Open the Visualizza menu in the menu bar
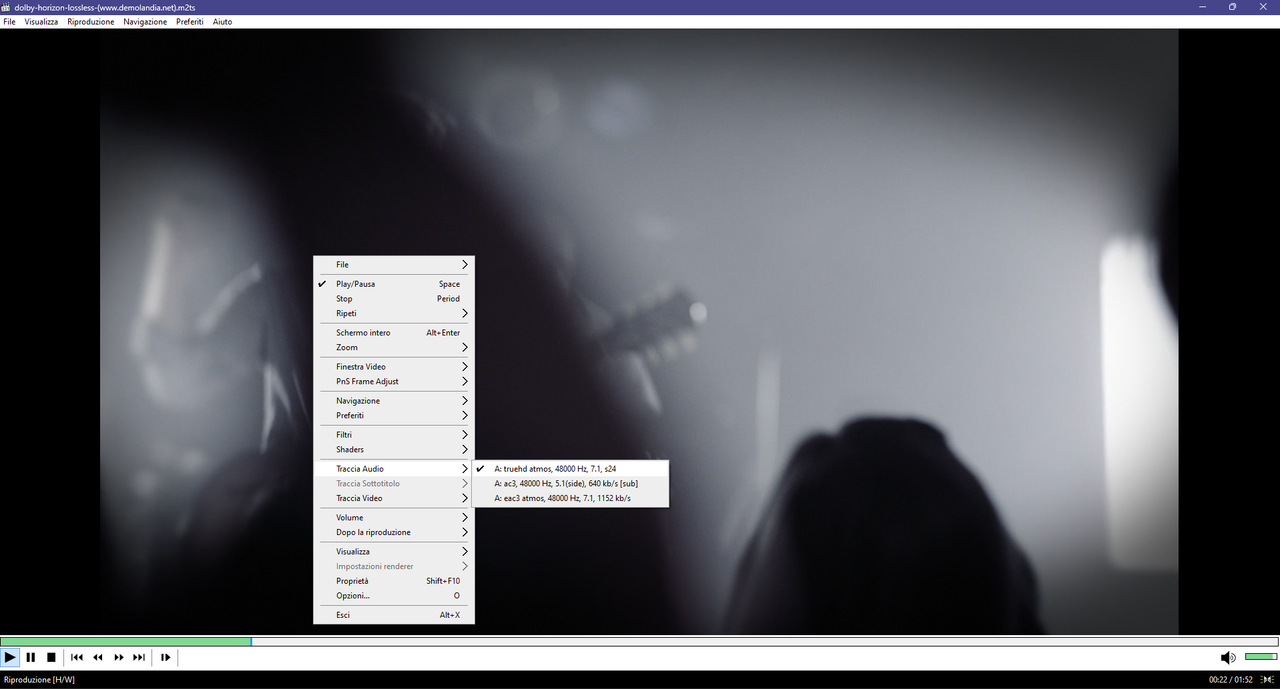This screenshot has width=1280, height=689. point(42,21)
